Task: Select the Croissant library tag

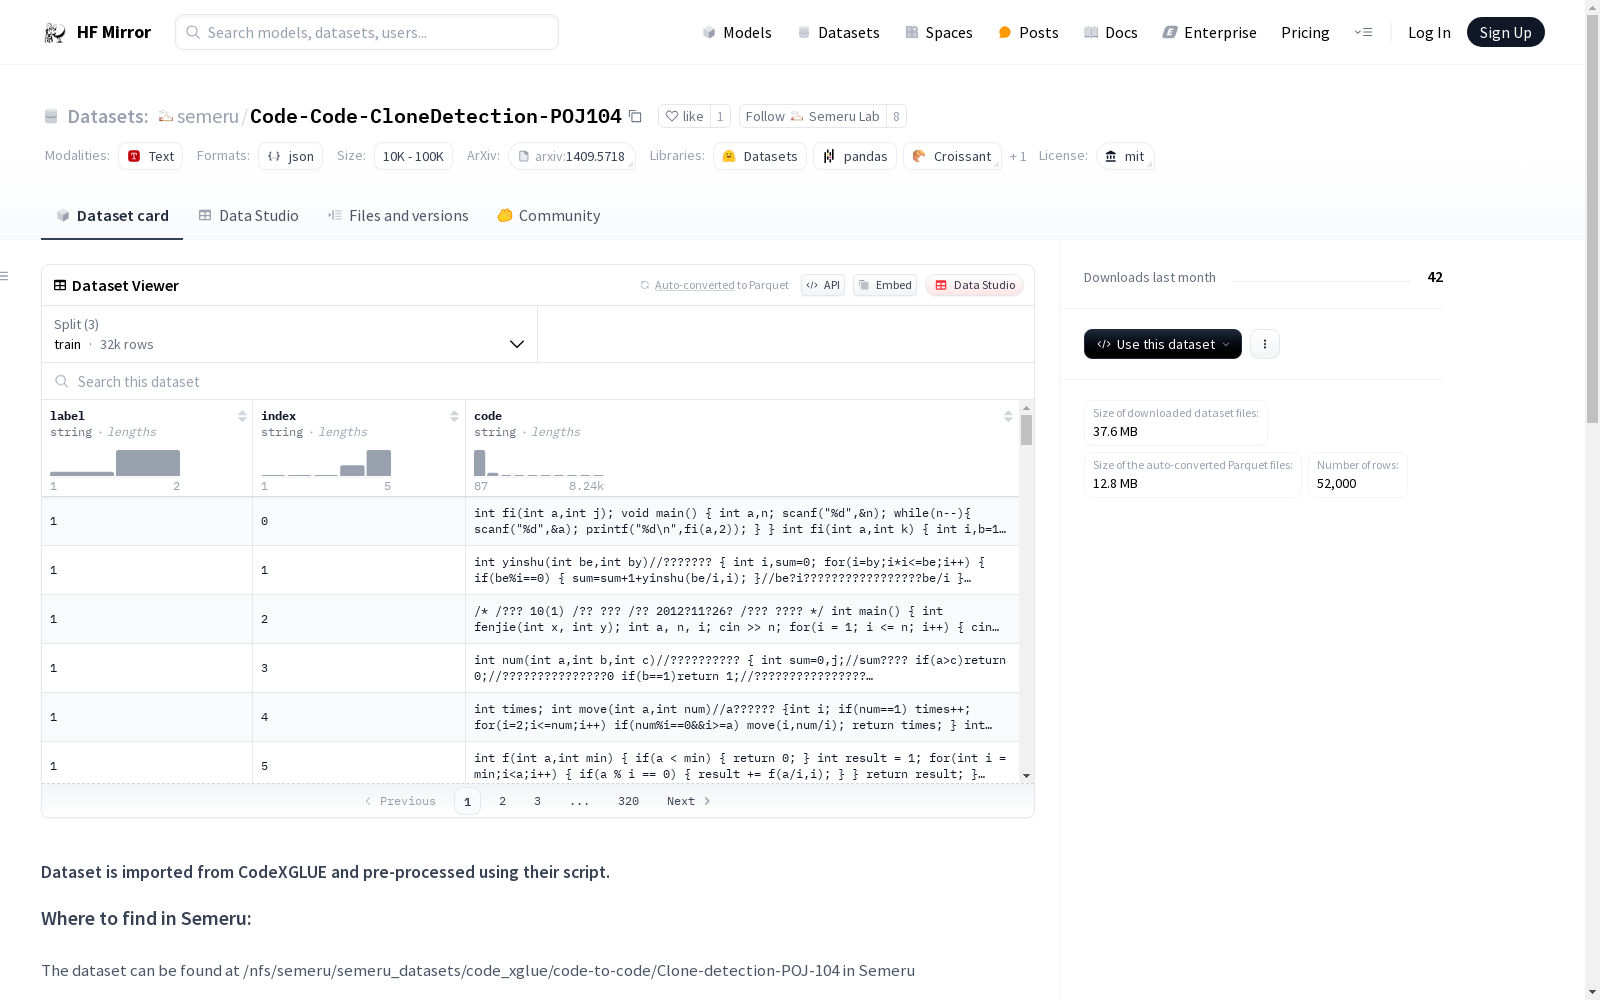Action: coord(952,156)
